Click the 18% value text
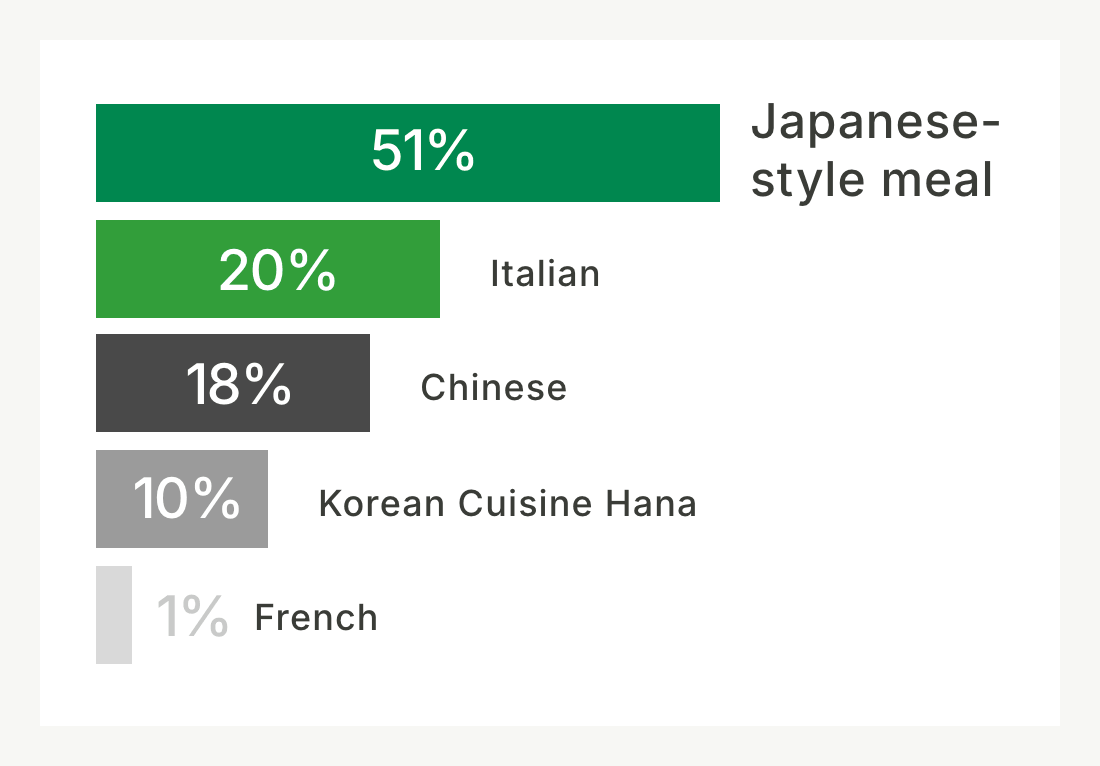This screenshot has height=766, width=1100. tap(239, 384)
